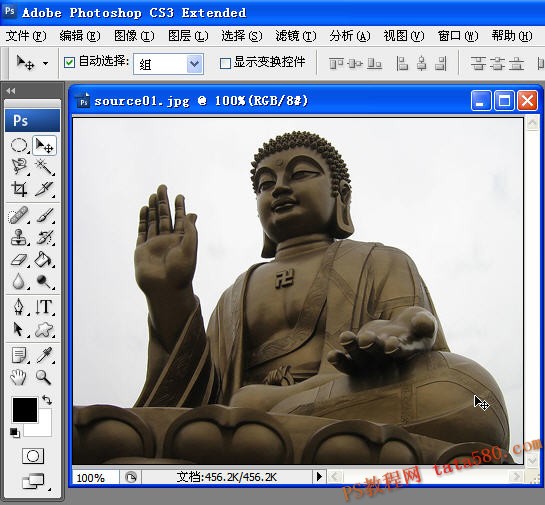
Task: Select the Eraser tool
Action: coord(19,260)
